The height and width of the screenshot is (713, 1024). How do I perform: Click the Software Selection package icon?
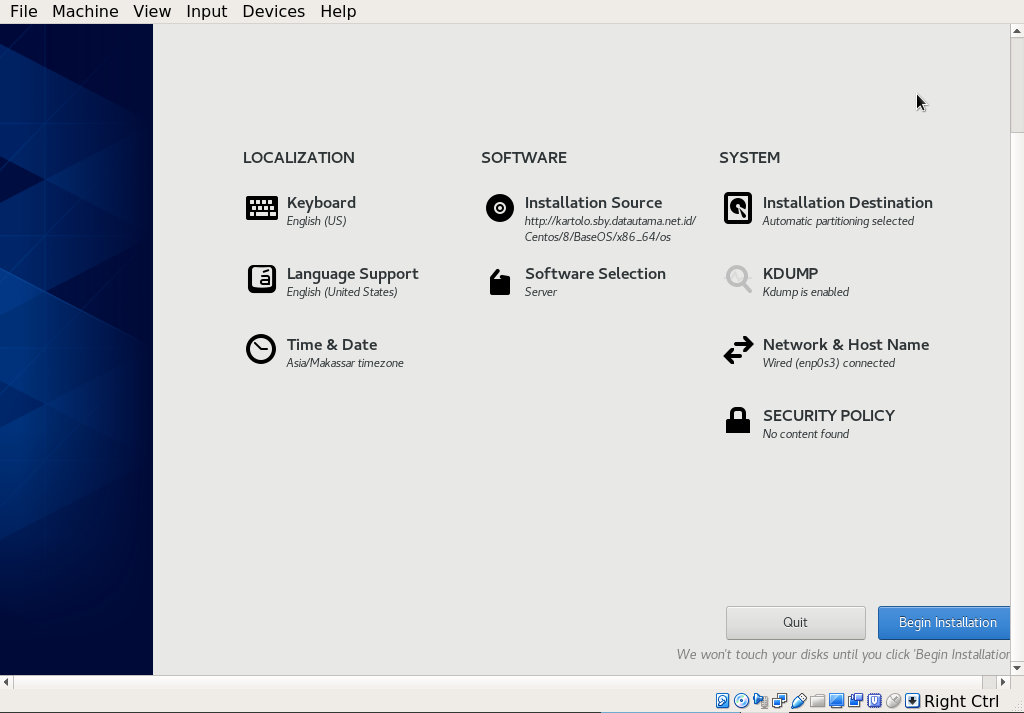[499, 283]
